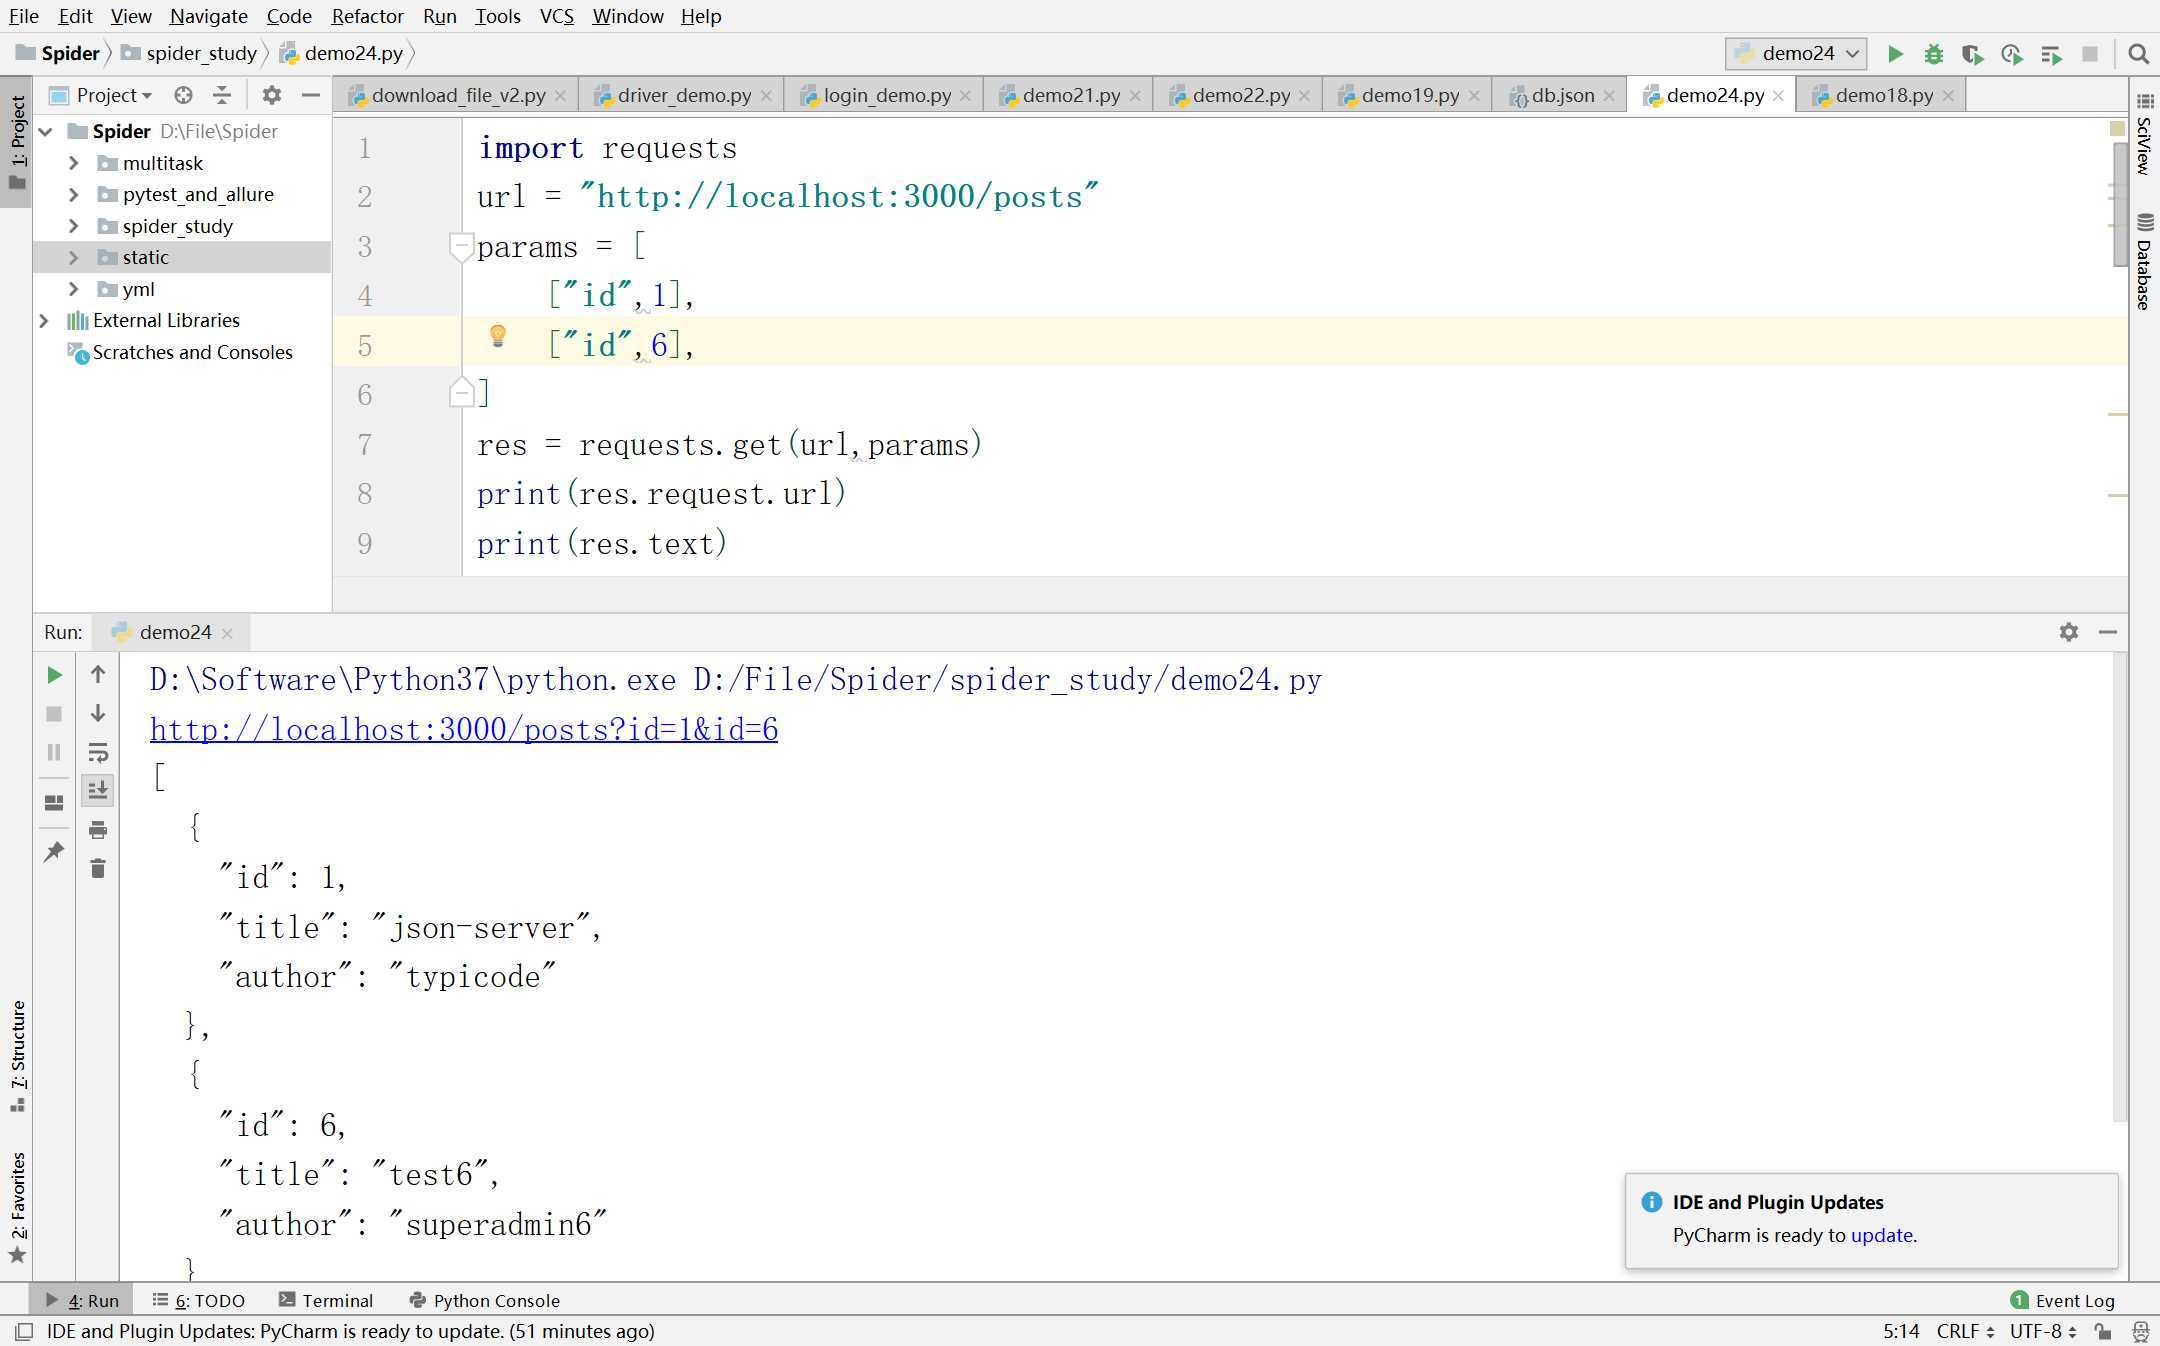
Task: Close the demo24.py editor tab
Action: [x=1778, y=96]
